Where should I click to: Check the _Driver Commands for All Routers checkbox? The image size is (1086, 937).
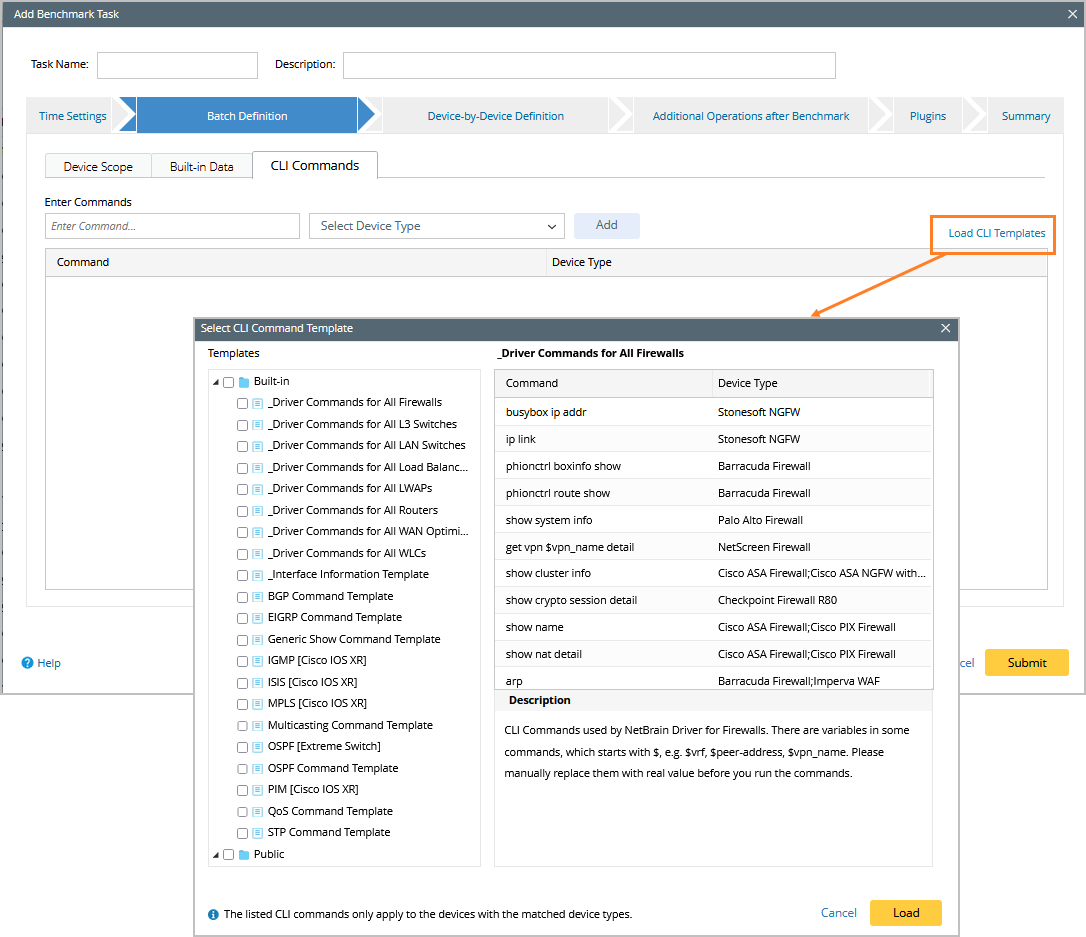241,510
